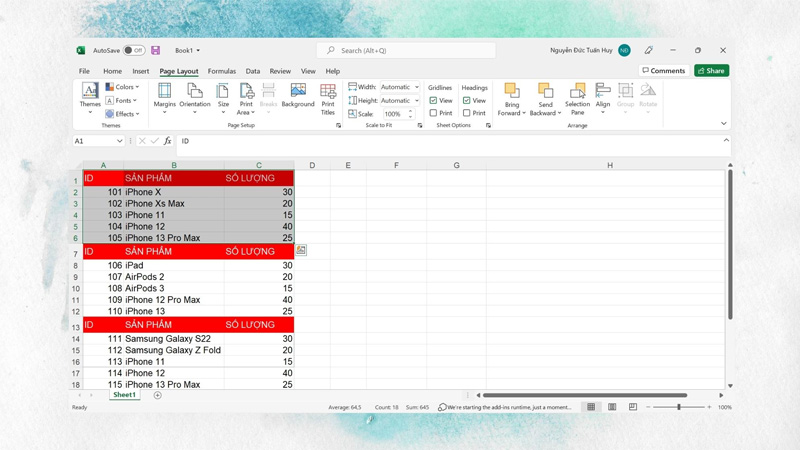This screenshot has width=800, height=450.
Task: Select the column D header
Action: coord(312,165)
